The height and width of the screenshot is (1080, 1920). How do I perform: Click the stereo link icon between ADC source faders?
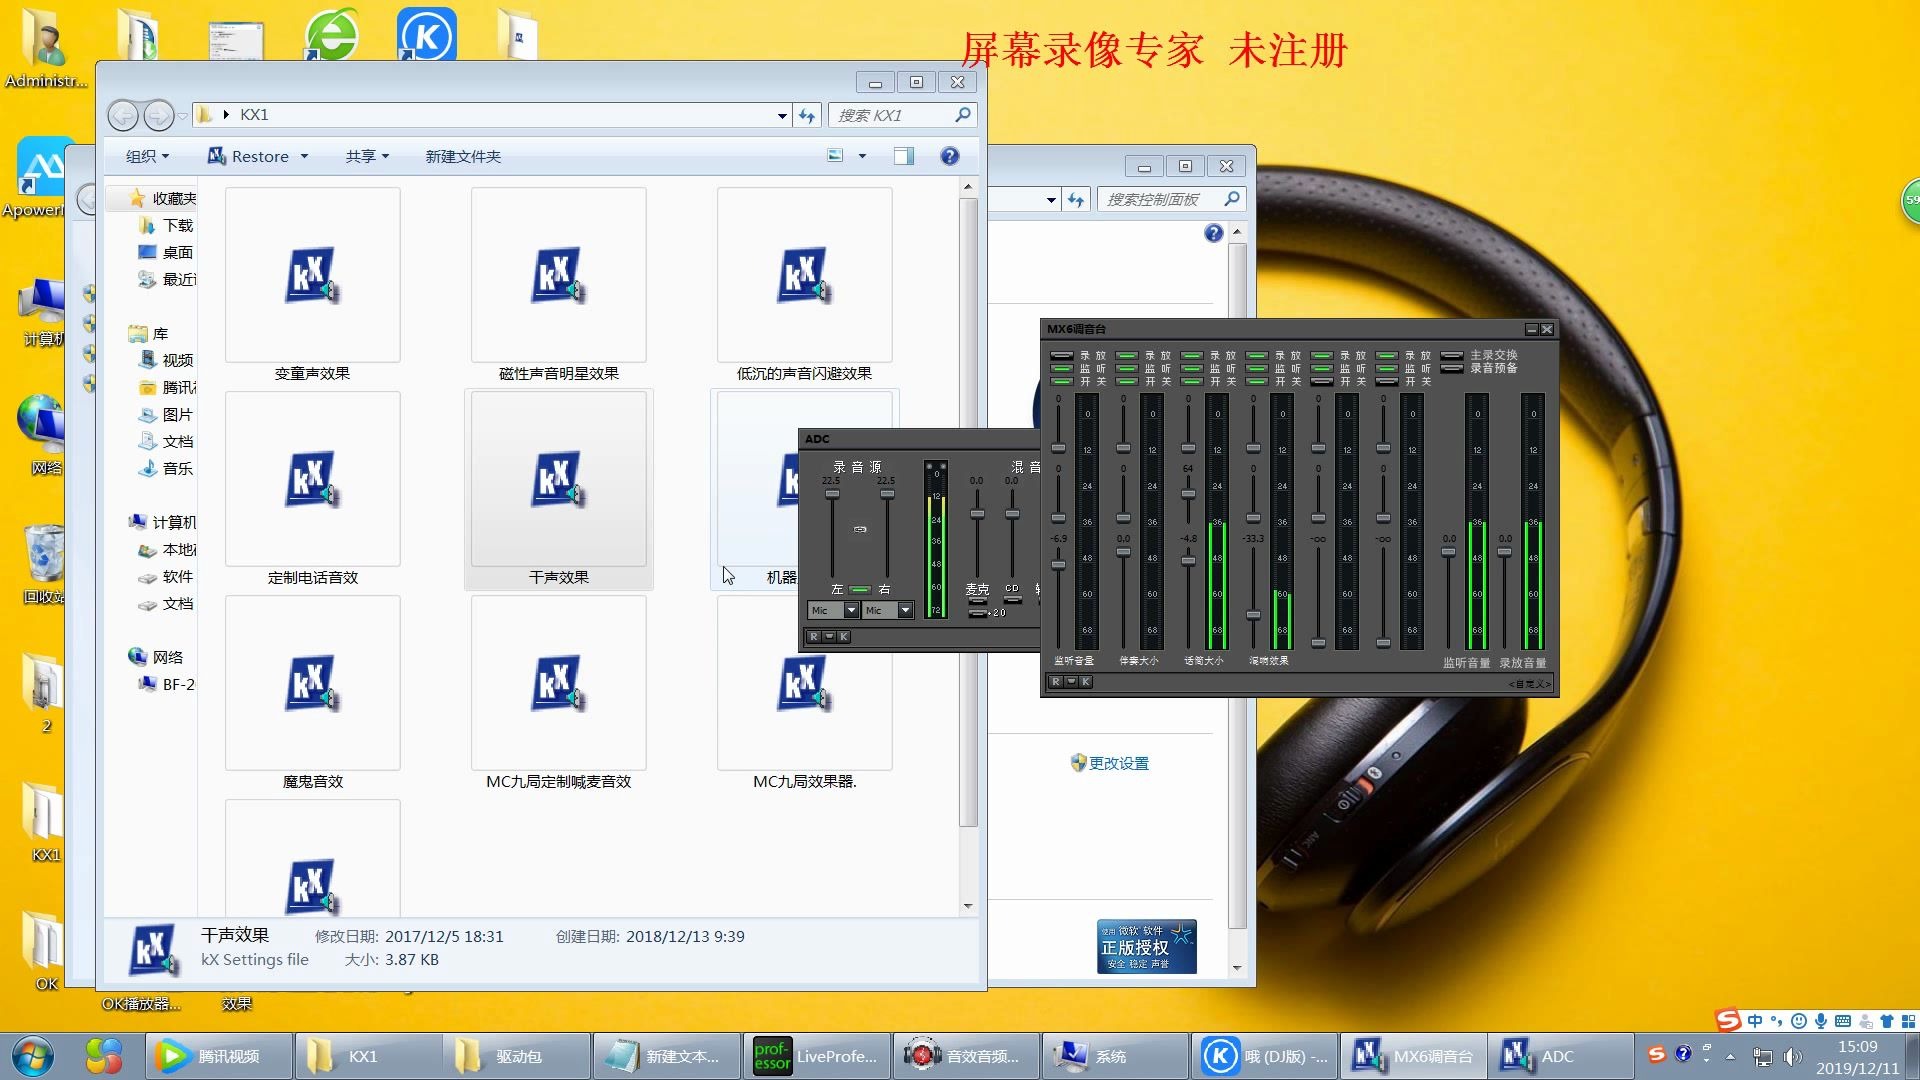click(x=860, y=529)
